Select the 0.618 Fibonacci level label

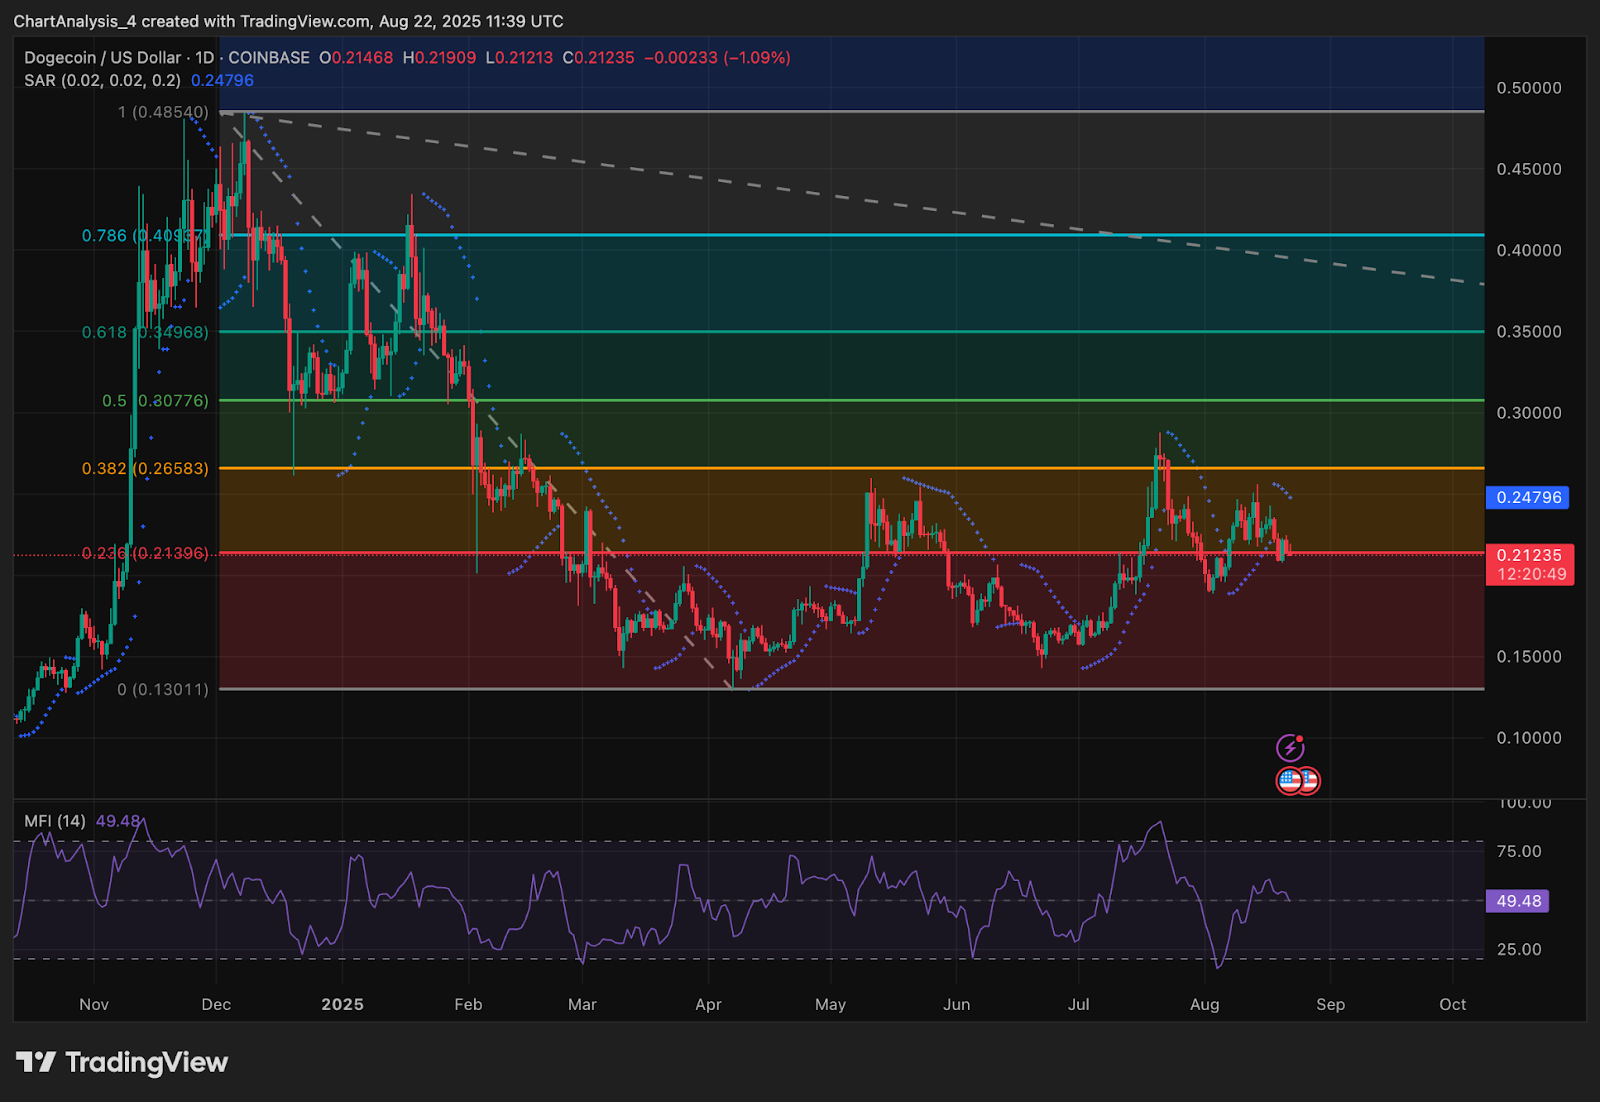click(x=104, y=332)
